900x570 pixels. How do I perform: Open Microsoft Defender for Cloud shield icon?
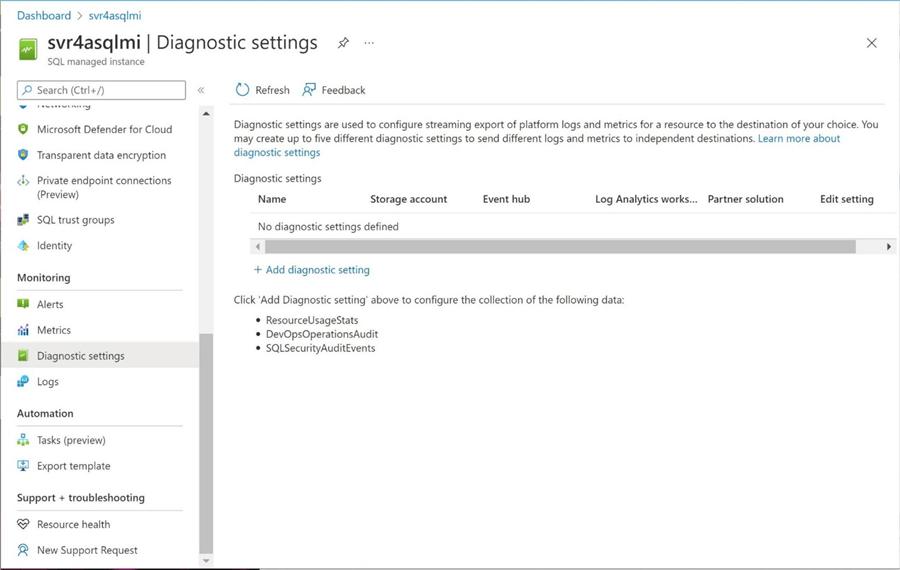(23, 129)
